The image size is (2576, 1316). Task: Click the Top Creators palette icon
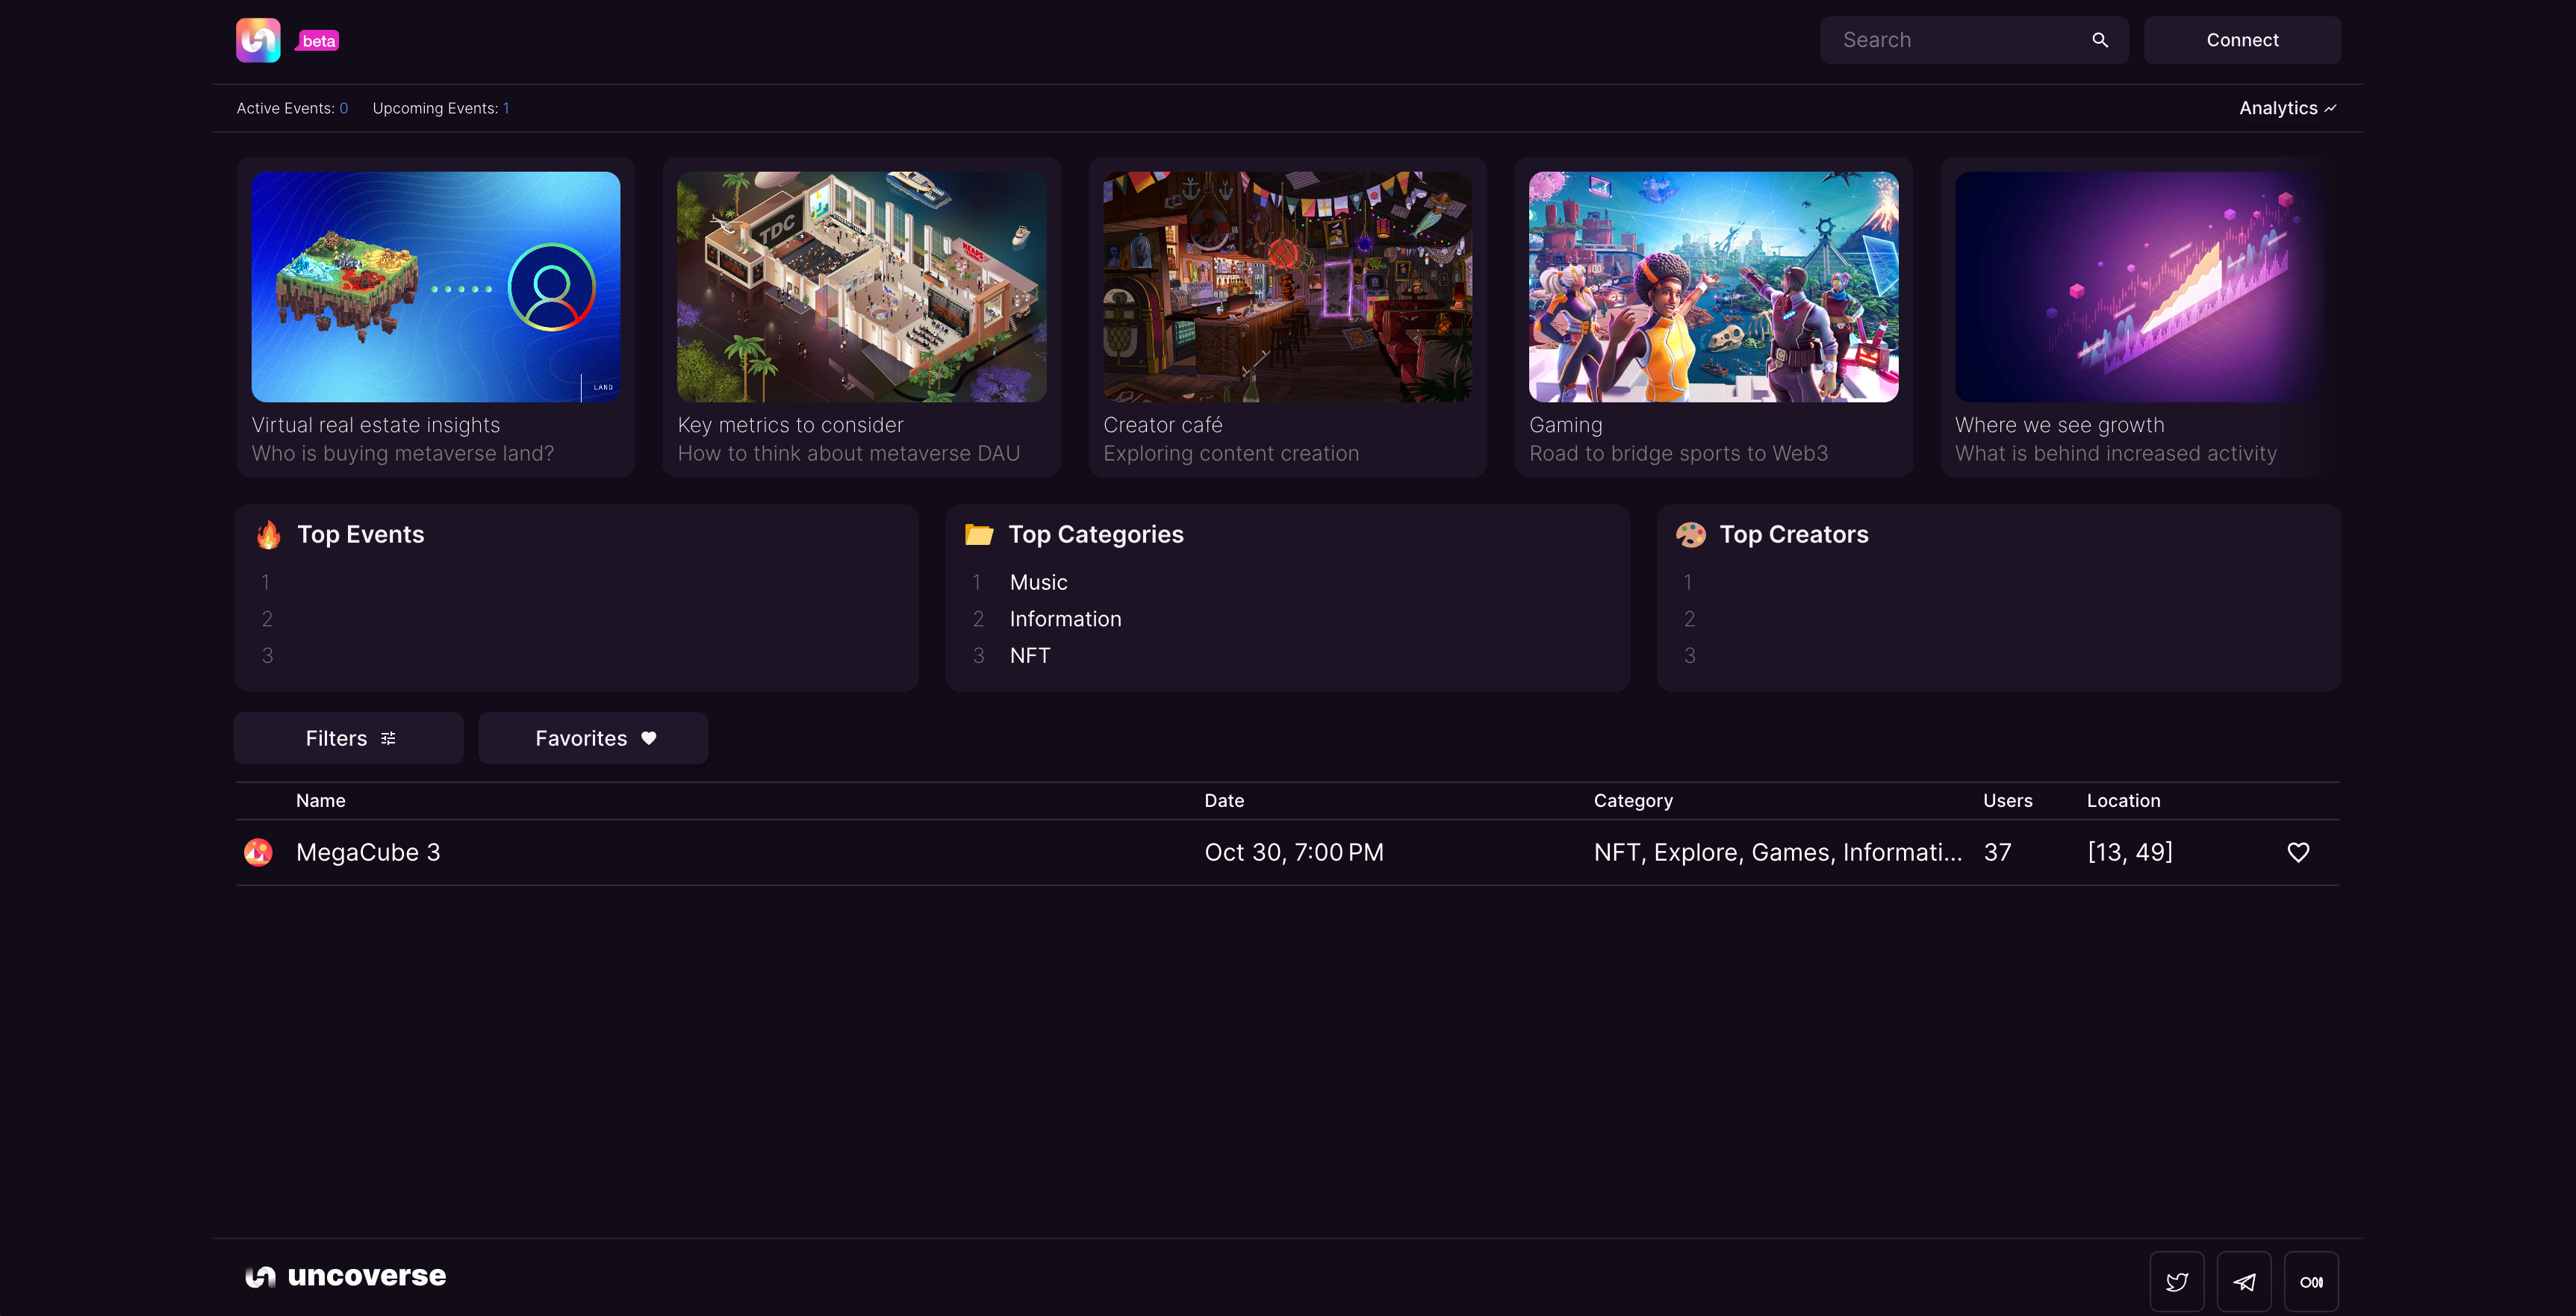(1690, 535)
